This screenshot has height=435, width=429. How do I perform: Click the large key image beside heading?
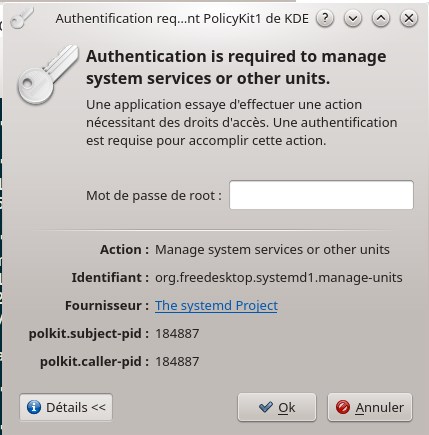(48, 75)
